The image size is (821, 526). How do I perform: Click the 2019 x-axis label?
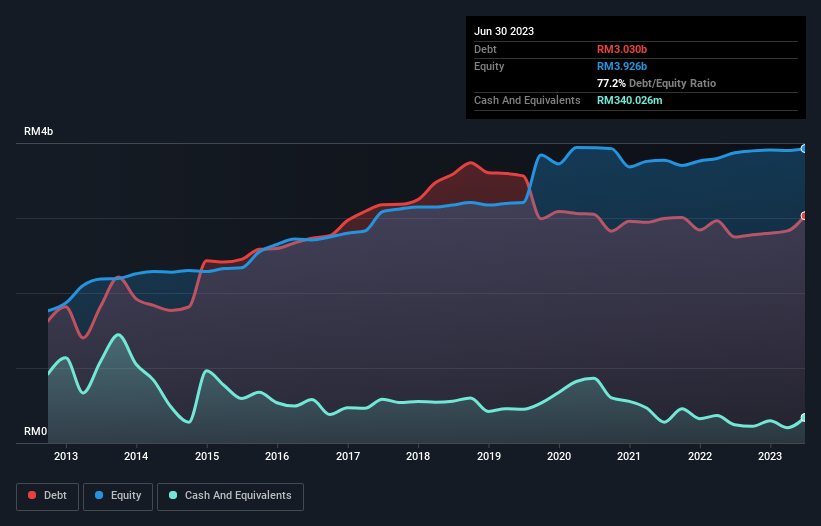[489, 456]
